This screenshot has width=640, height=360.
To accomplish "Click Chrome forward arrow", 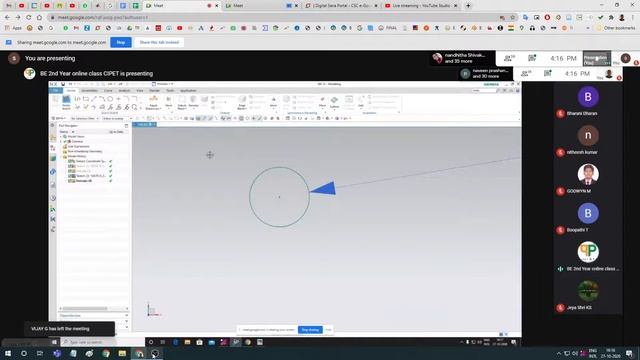I will (18, 17).
